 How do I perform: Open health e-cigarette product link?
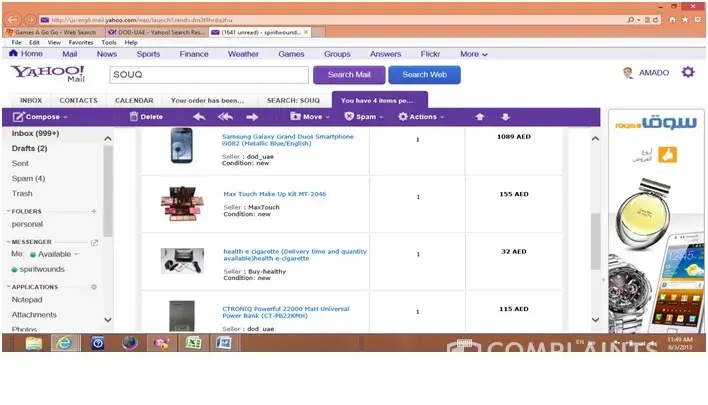click(x=295, y=255)
